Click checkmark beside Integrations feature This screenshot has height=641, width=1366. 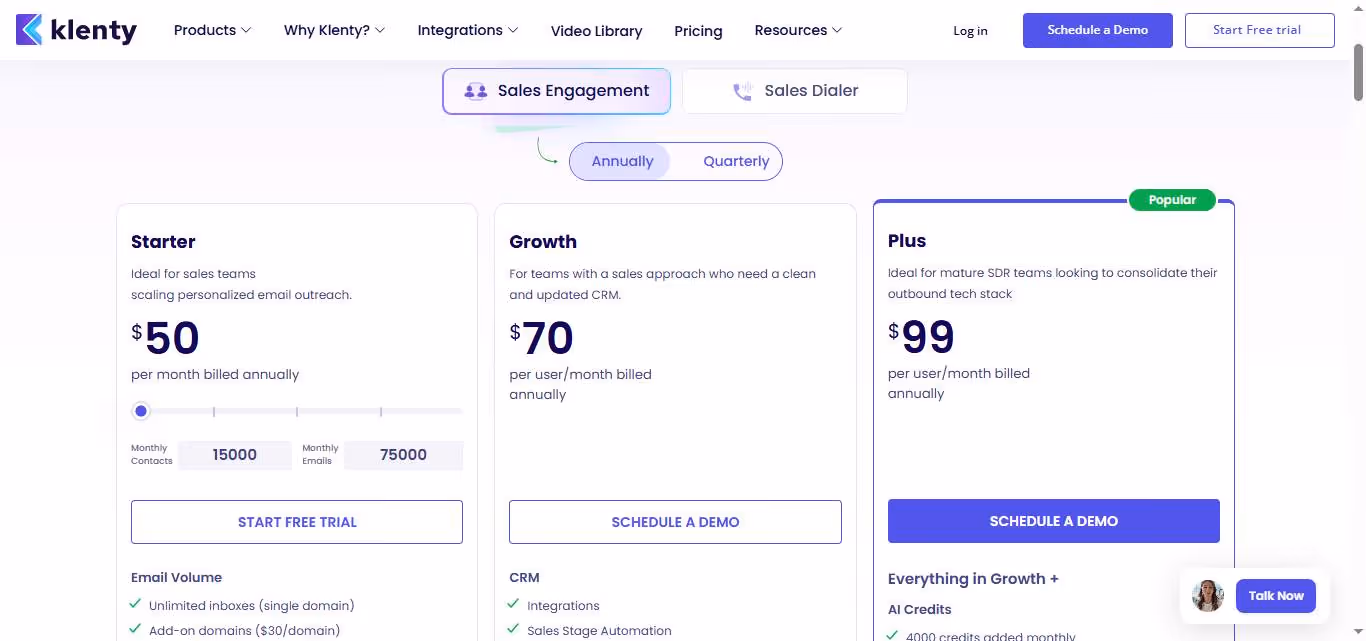tap(513, 604)
